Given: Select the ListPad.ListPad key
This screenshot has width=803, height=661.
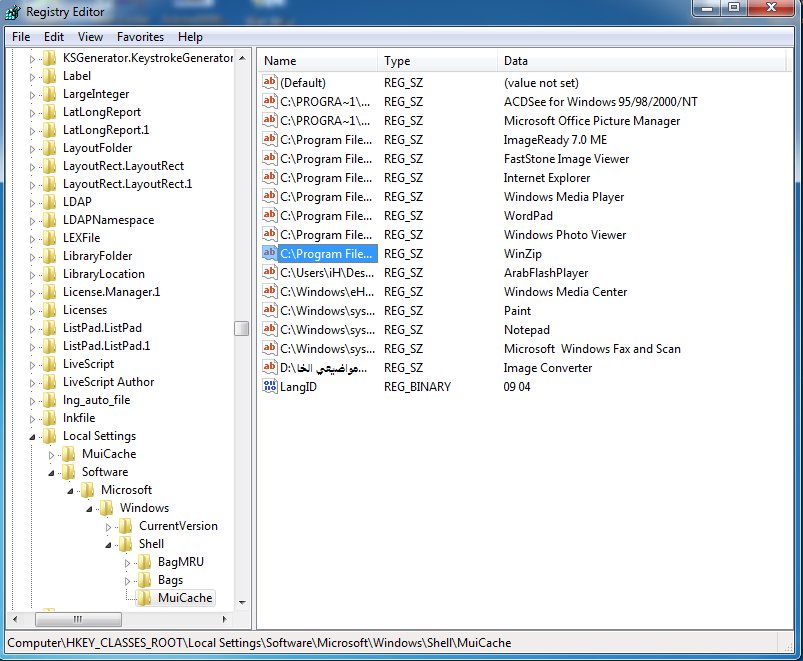Looking at the screenshot, I should pos(102,328).
